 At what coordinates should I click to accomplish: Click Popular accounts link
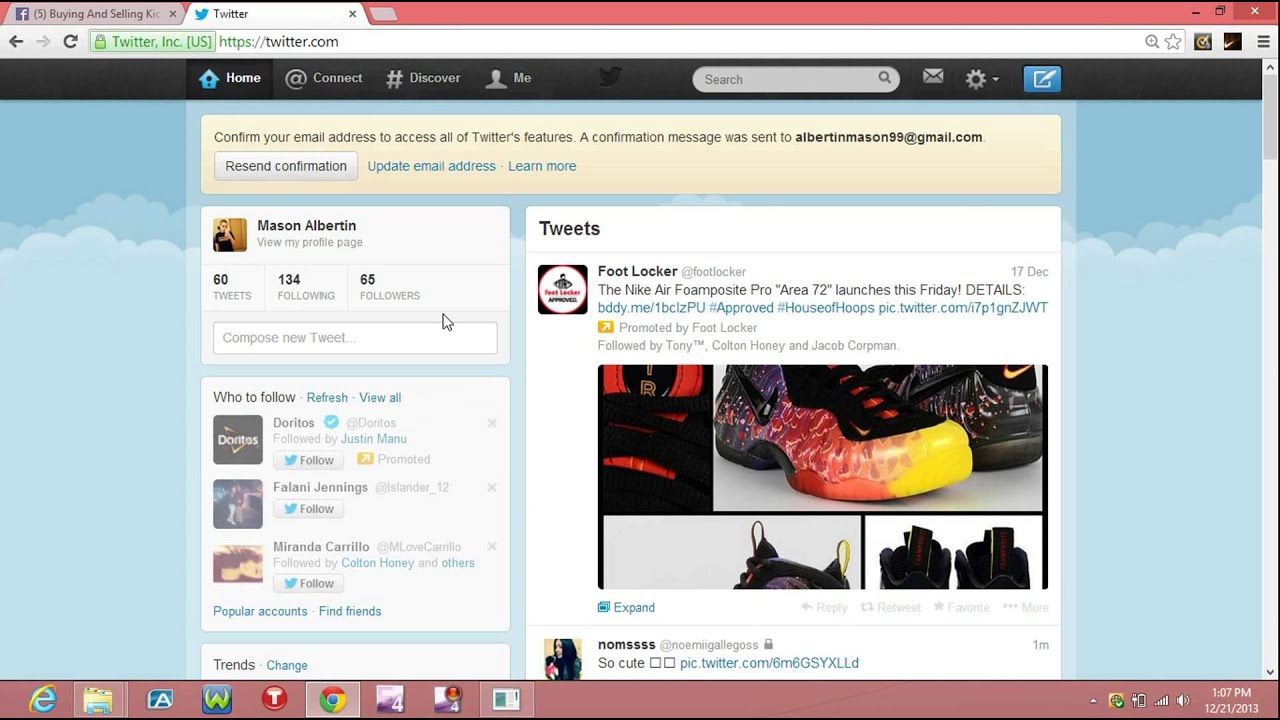[260, 611]
